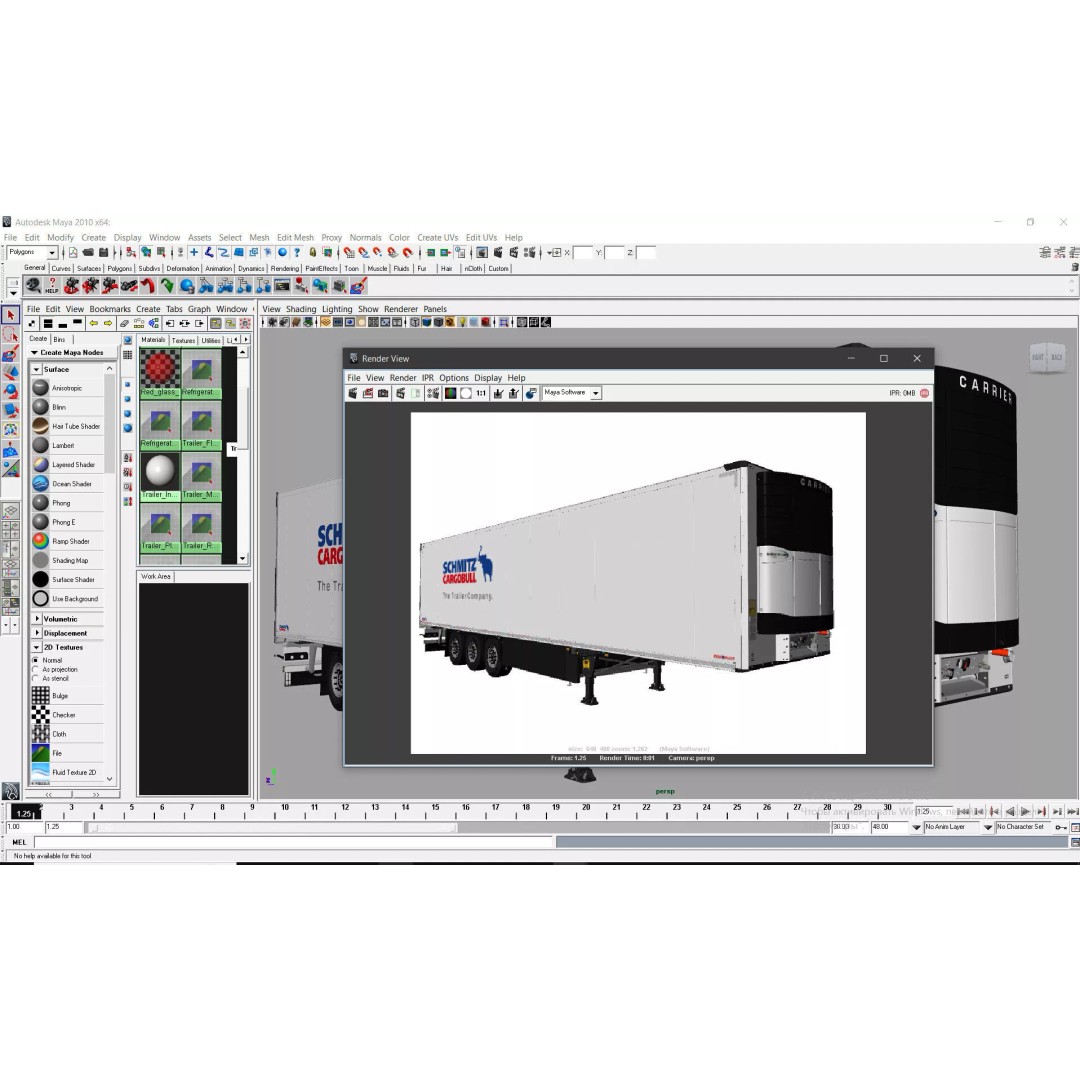Image resolution: width=1080 pixels, height=1080 pixels.
Task: Click the Hypershade previous graph arrow
Action: tap(94, 323)
